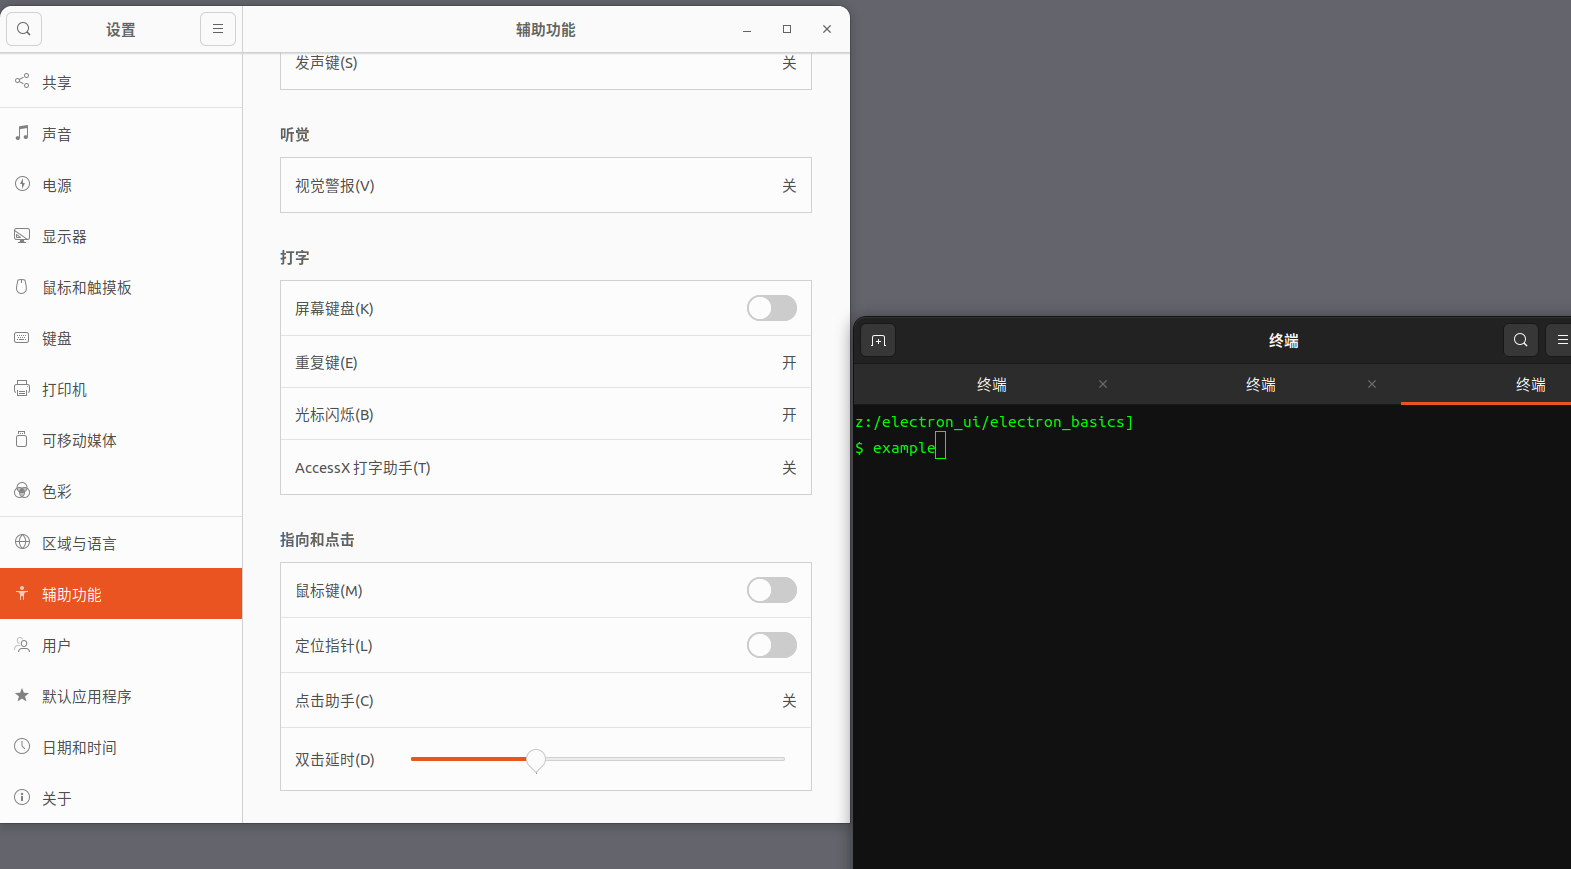
Task: Open 鼠标和触摸板 settings page
Action: pos(121,287)
